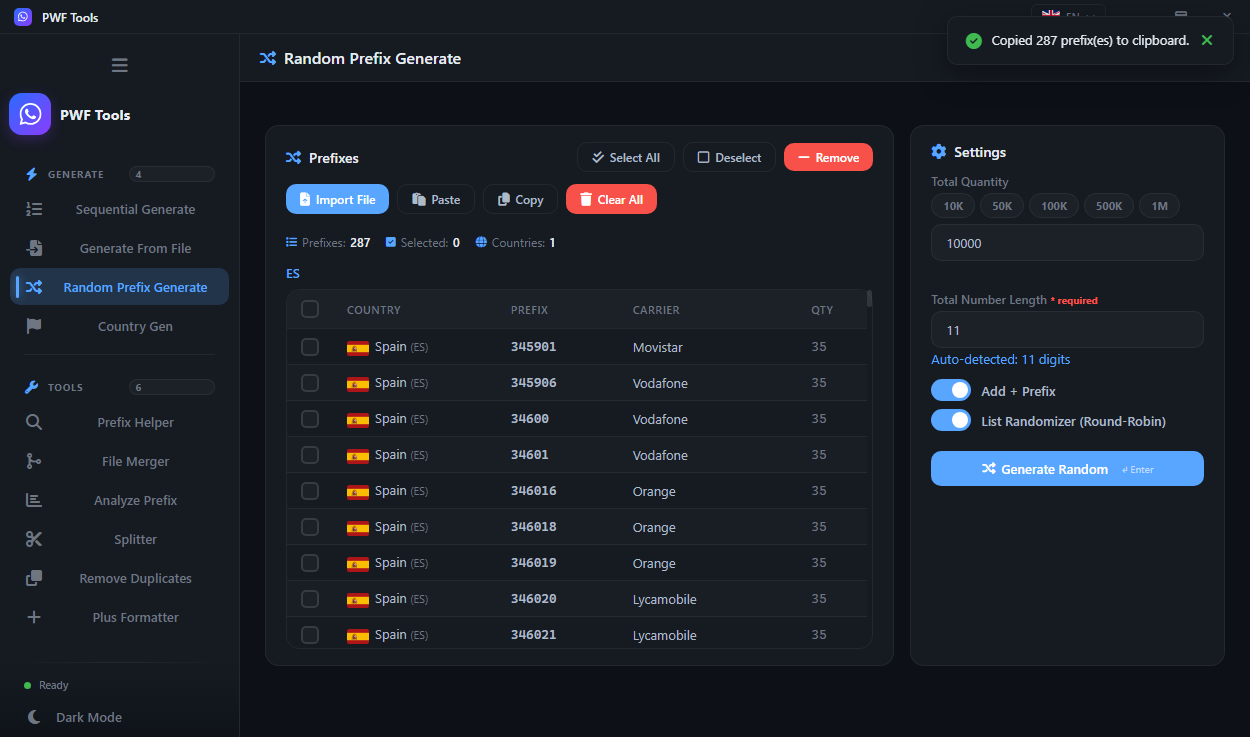Click the Sequential Generate list icon
Image resolution: width=1250 pixels, height=737 pixels.
[34, 209]
